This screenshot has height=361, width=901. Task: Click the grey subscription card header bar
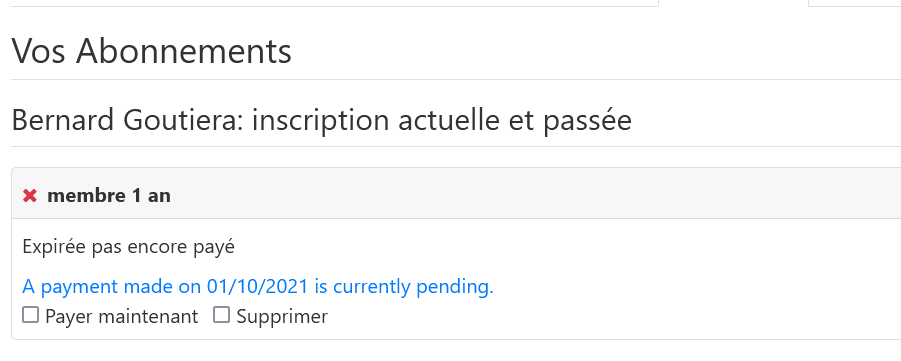coord(456,194)
